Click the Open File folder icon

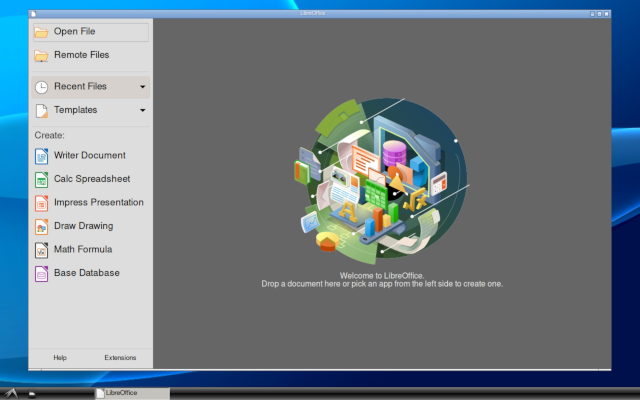pos(41,32)
